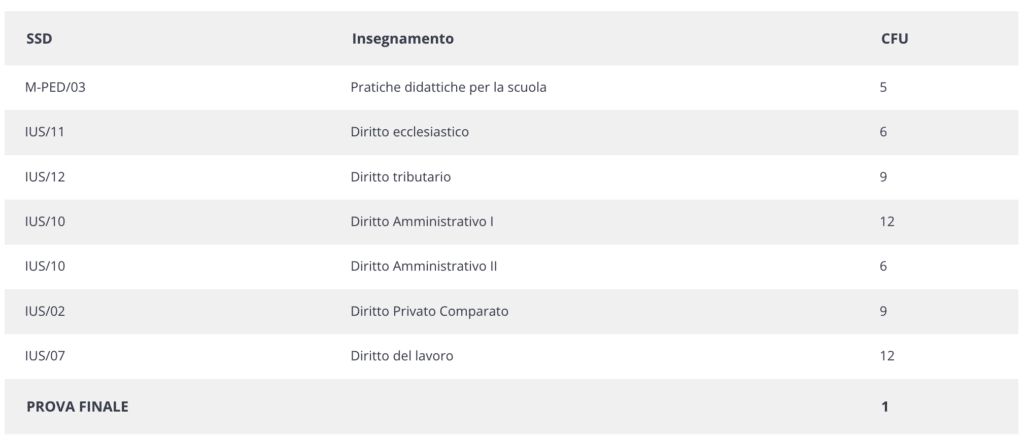Click the Insegnamento column header
1024x443 pixels.
pyautogui.click(x=402, y=39)
